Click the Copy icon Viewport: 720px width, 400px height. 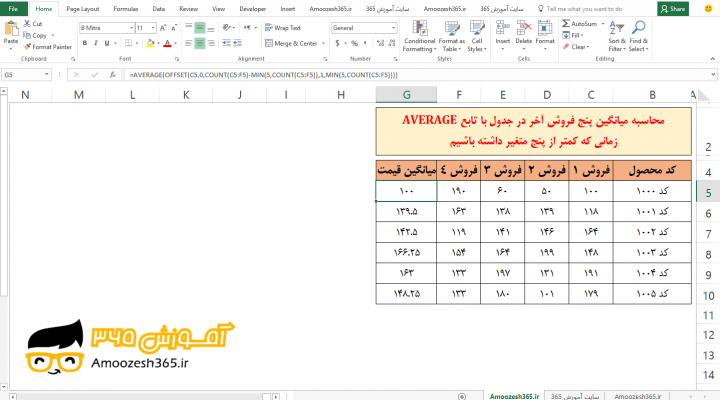pos(27,35)
